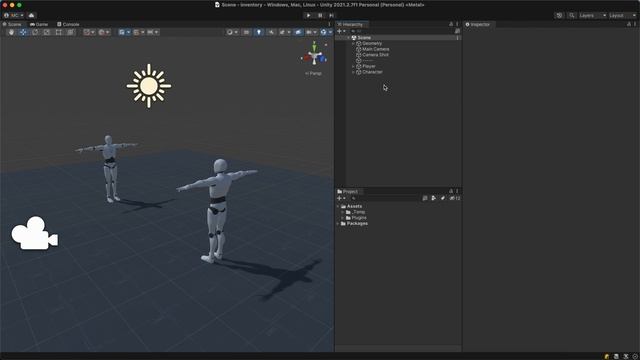Lock the Inspector panel
640x360 pixels.
tap(629, 24)
